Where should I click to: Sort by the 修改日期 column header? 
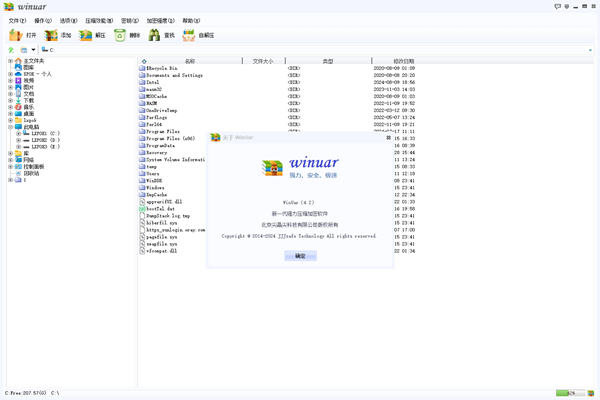tap(404, 61)
